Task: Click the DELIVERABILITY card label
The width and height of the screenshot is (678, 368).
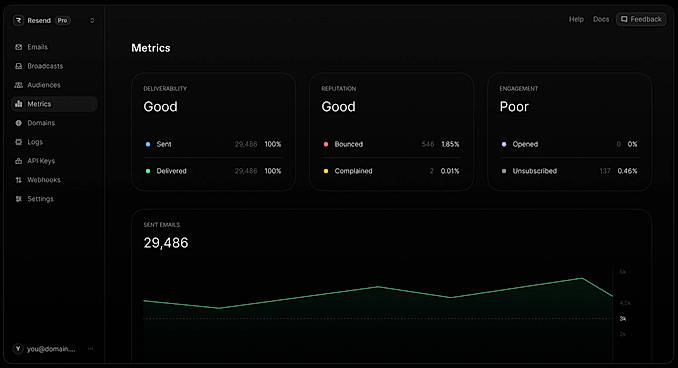Action: pyautogui.click(x=165, y=88)
